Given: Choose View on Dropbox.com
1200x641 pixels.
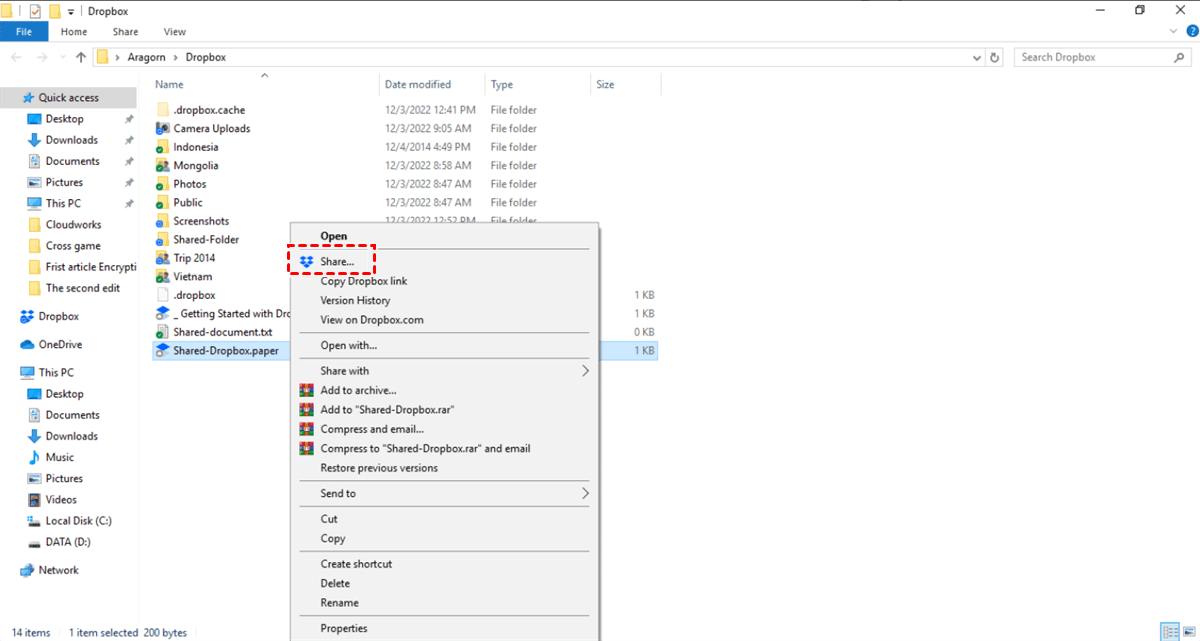Looking at the screenshot, I should [372, 320].
